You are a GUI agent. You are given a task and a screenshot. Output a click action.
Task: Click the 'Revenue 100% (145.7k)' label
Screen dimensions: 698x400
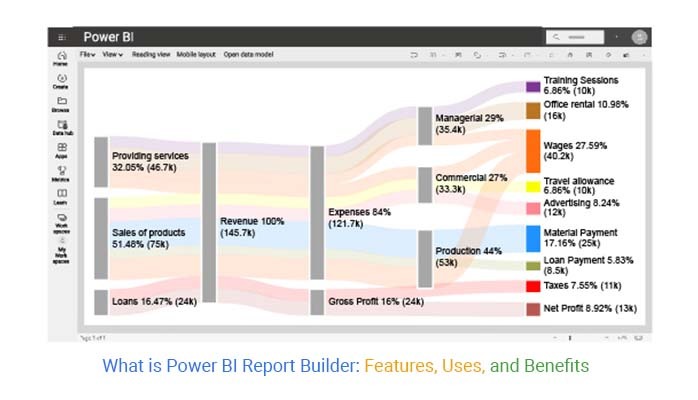[252, 227]
